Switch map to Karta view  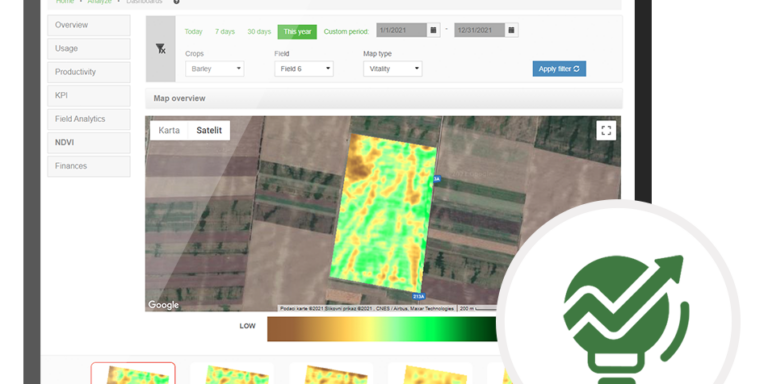tap(169, 130)
